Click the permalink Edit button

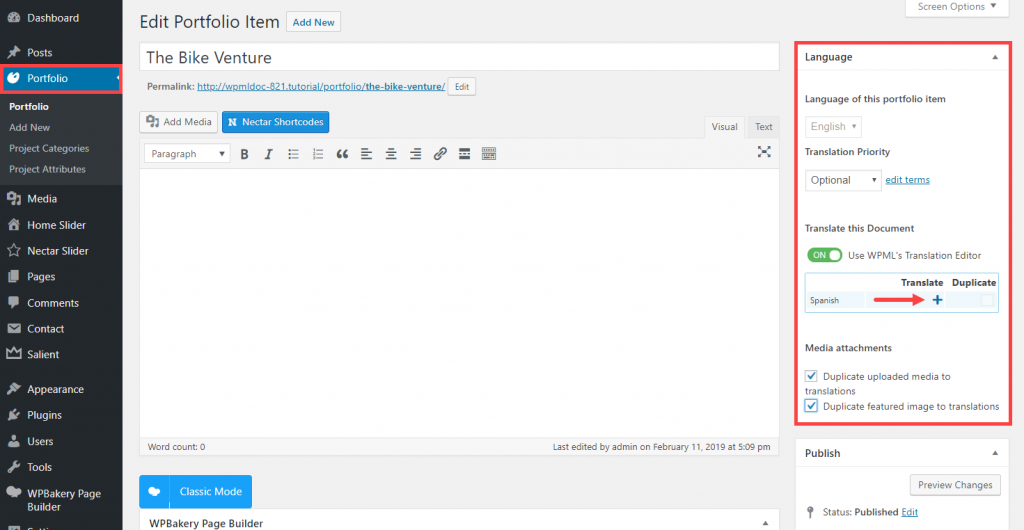(x=462, y=86)
